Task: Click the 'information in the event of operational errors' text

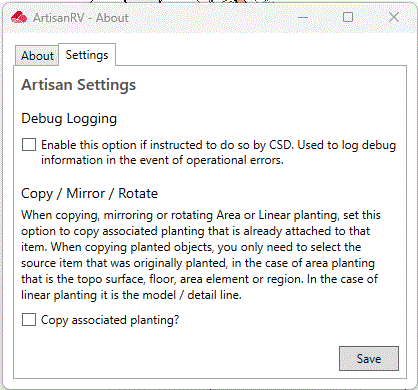Action: [162, 160]
